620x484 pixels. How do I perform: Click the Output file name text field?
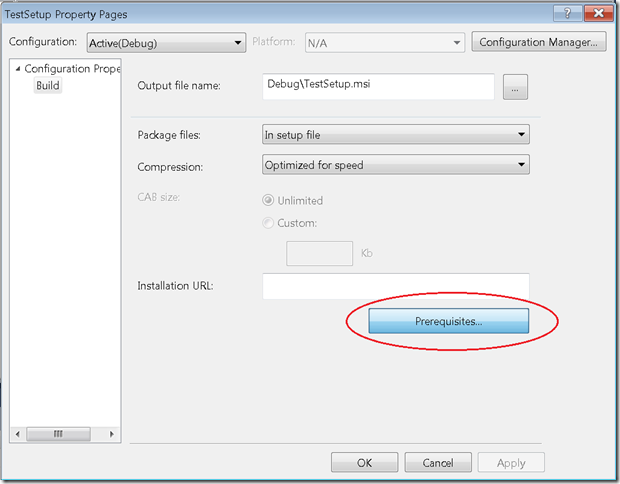pos(378,86)
